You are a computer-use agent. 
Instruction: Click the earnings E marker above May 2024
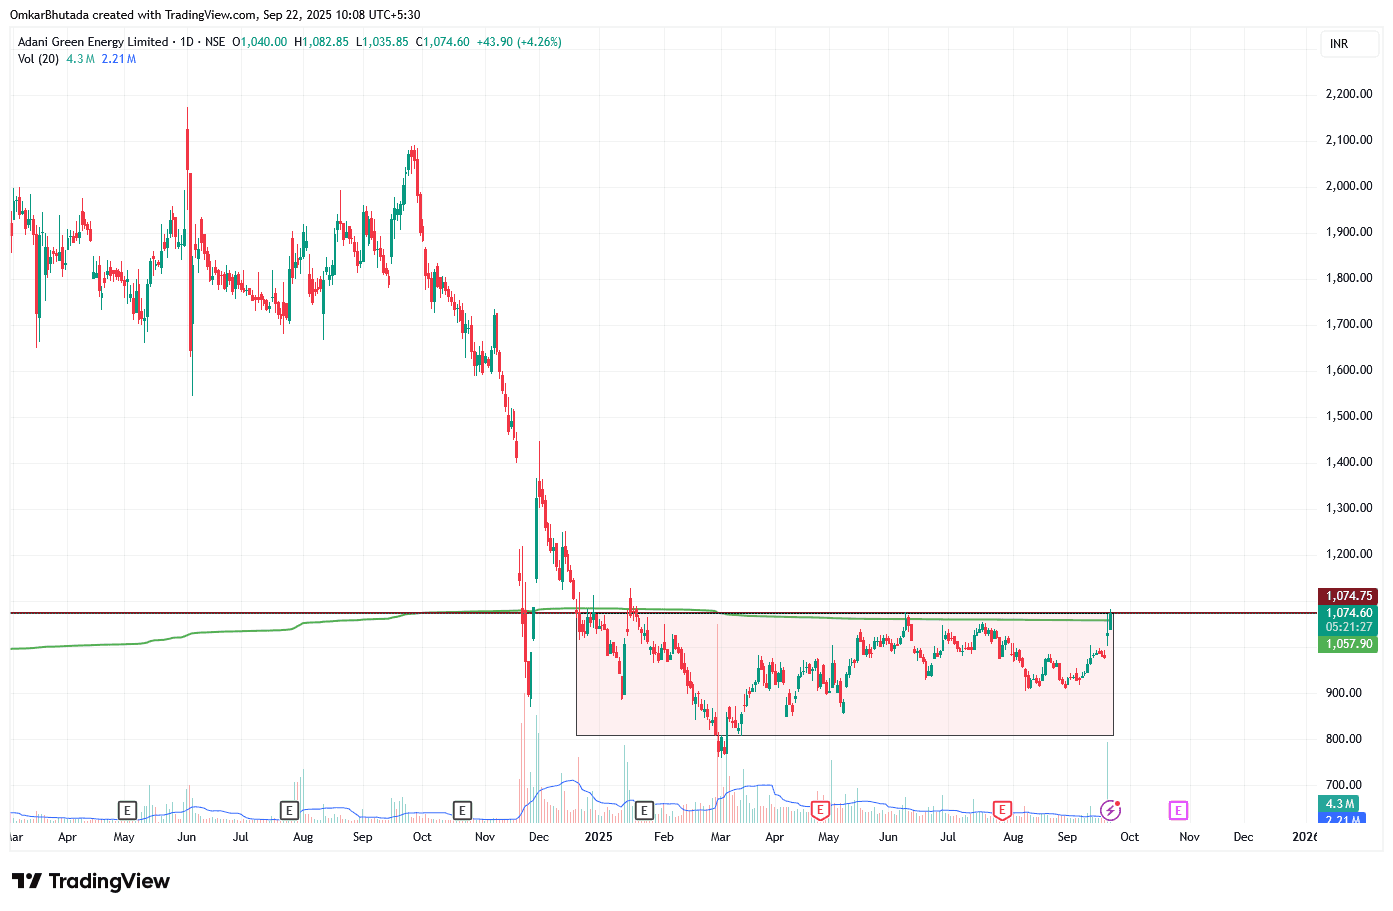[126, 810]
